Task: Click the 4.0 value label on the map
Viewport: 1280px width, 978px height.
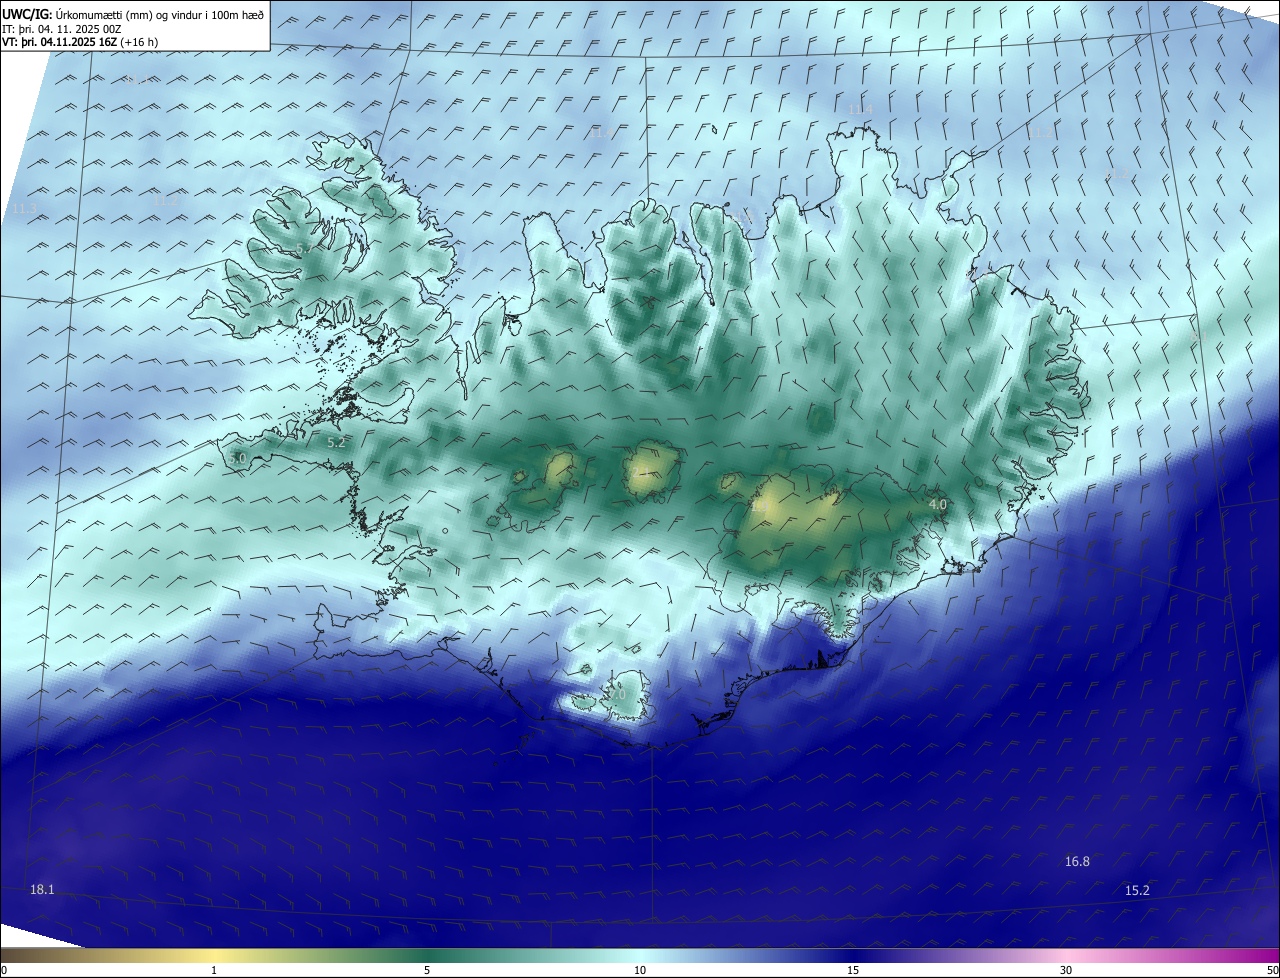Action: [937, 505]
